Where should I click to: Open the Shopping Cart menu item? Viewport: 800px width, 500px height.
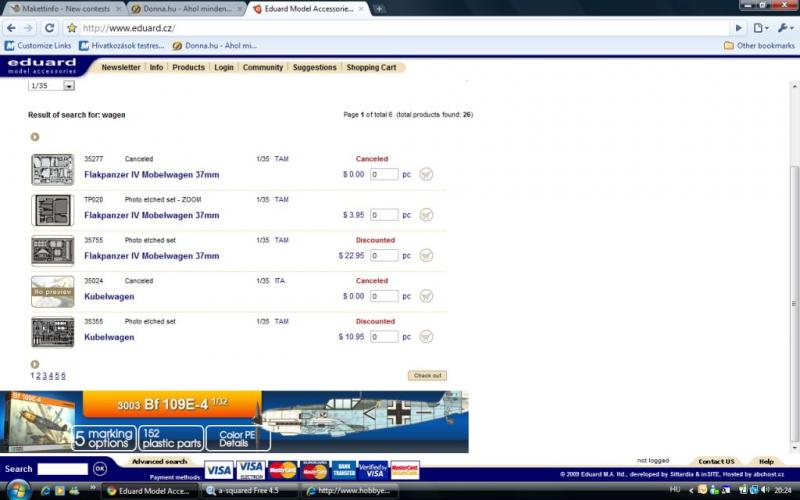point(371,67)
